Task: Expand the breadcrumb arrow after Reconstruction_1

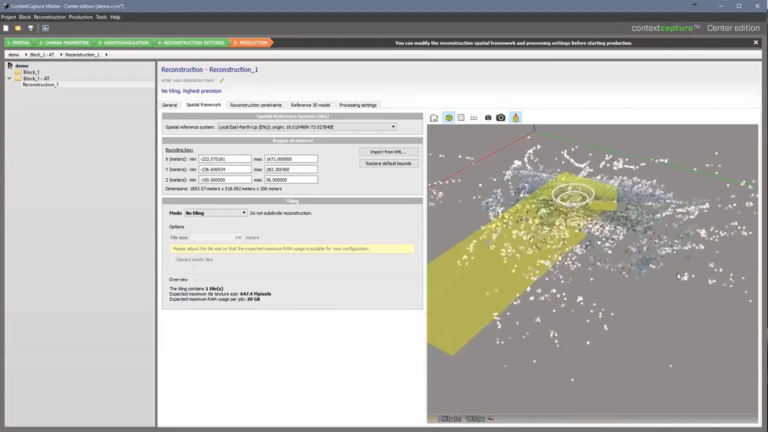Action: (106, 55)
